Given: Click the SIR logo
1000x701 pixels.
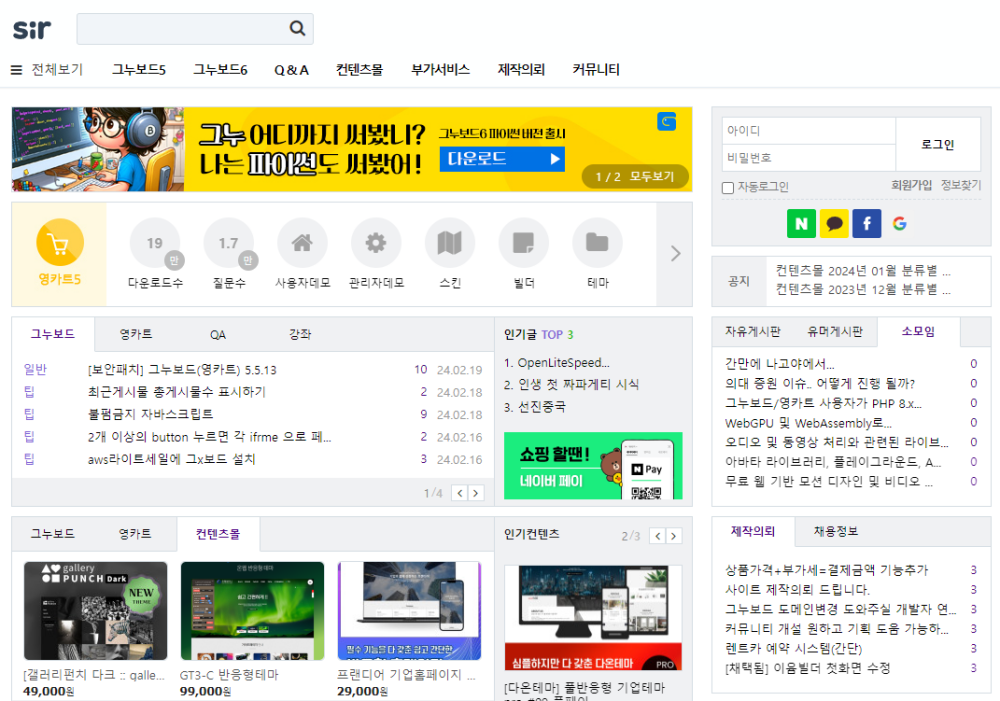Looking at the screenshot, I should coord(32,29).
